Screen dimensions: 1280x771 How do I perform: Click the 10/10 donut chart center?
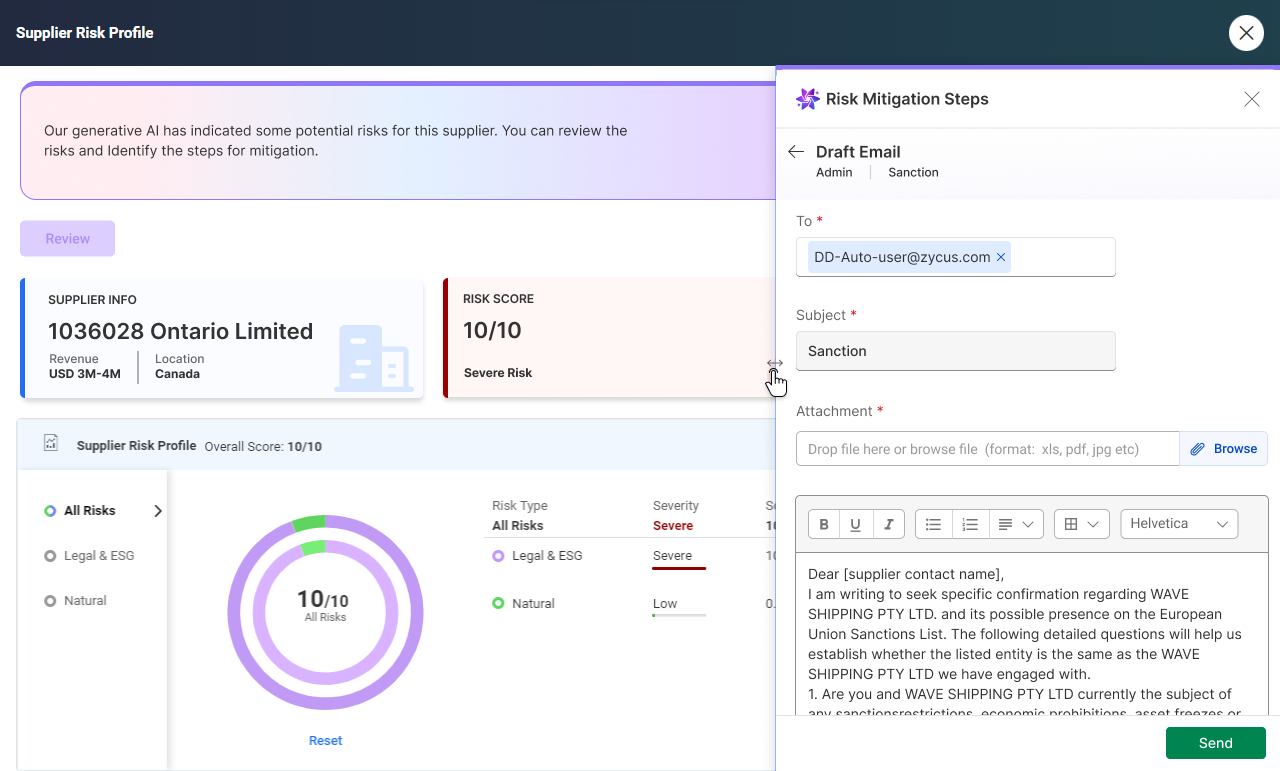(325, 605)
